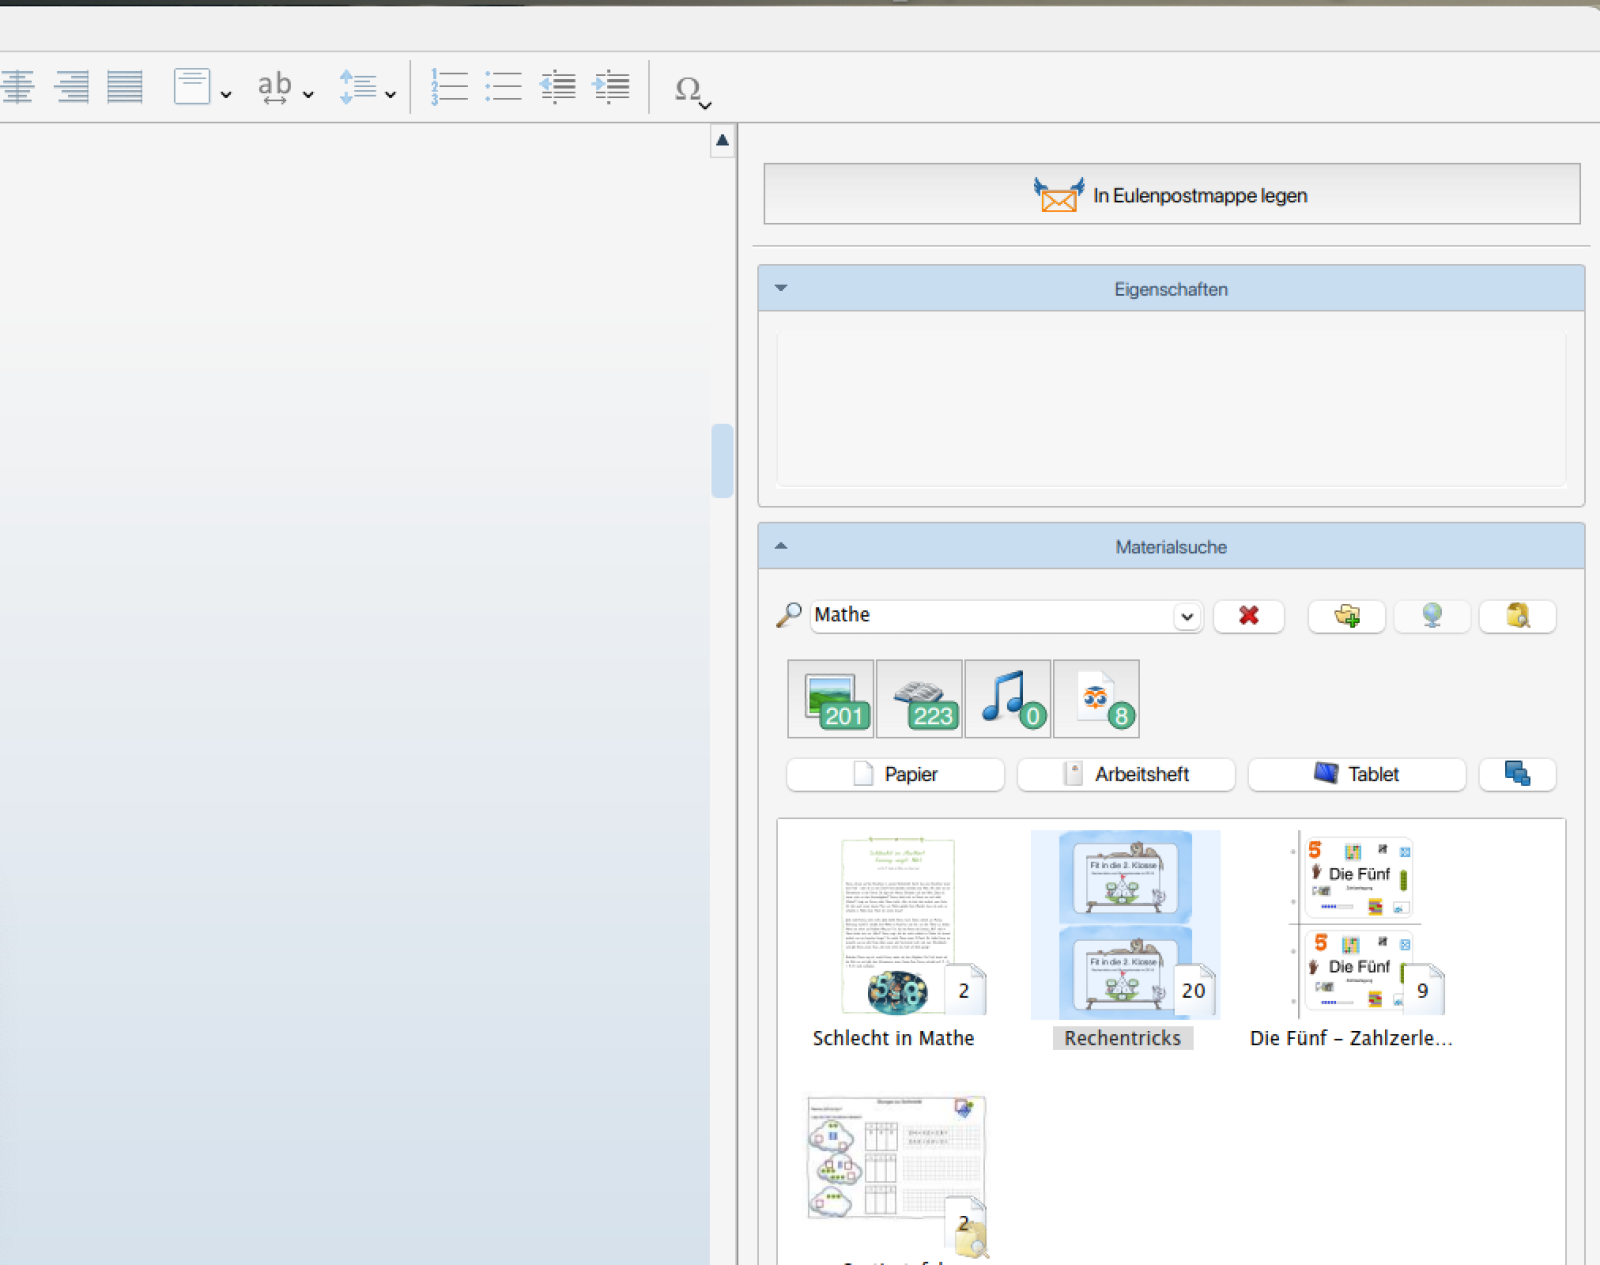Screen dimensions: 1600x1265
Task: Click In Eulenpostmappe legen button
Action: [x=1171, y=195]
